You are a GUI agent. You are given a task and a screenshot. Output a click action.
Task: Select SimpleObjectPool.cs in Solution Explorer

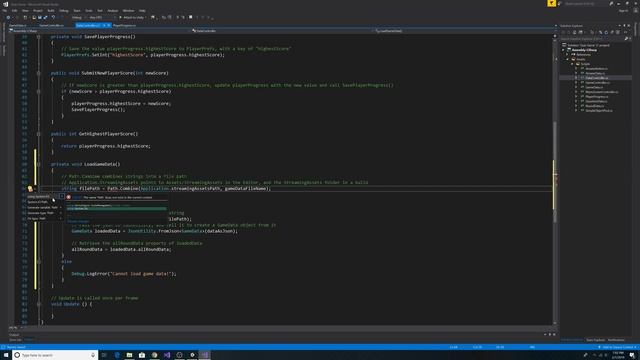(x=598, y=110)
